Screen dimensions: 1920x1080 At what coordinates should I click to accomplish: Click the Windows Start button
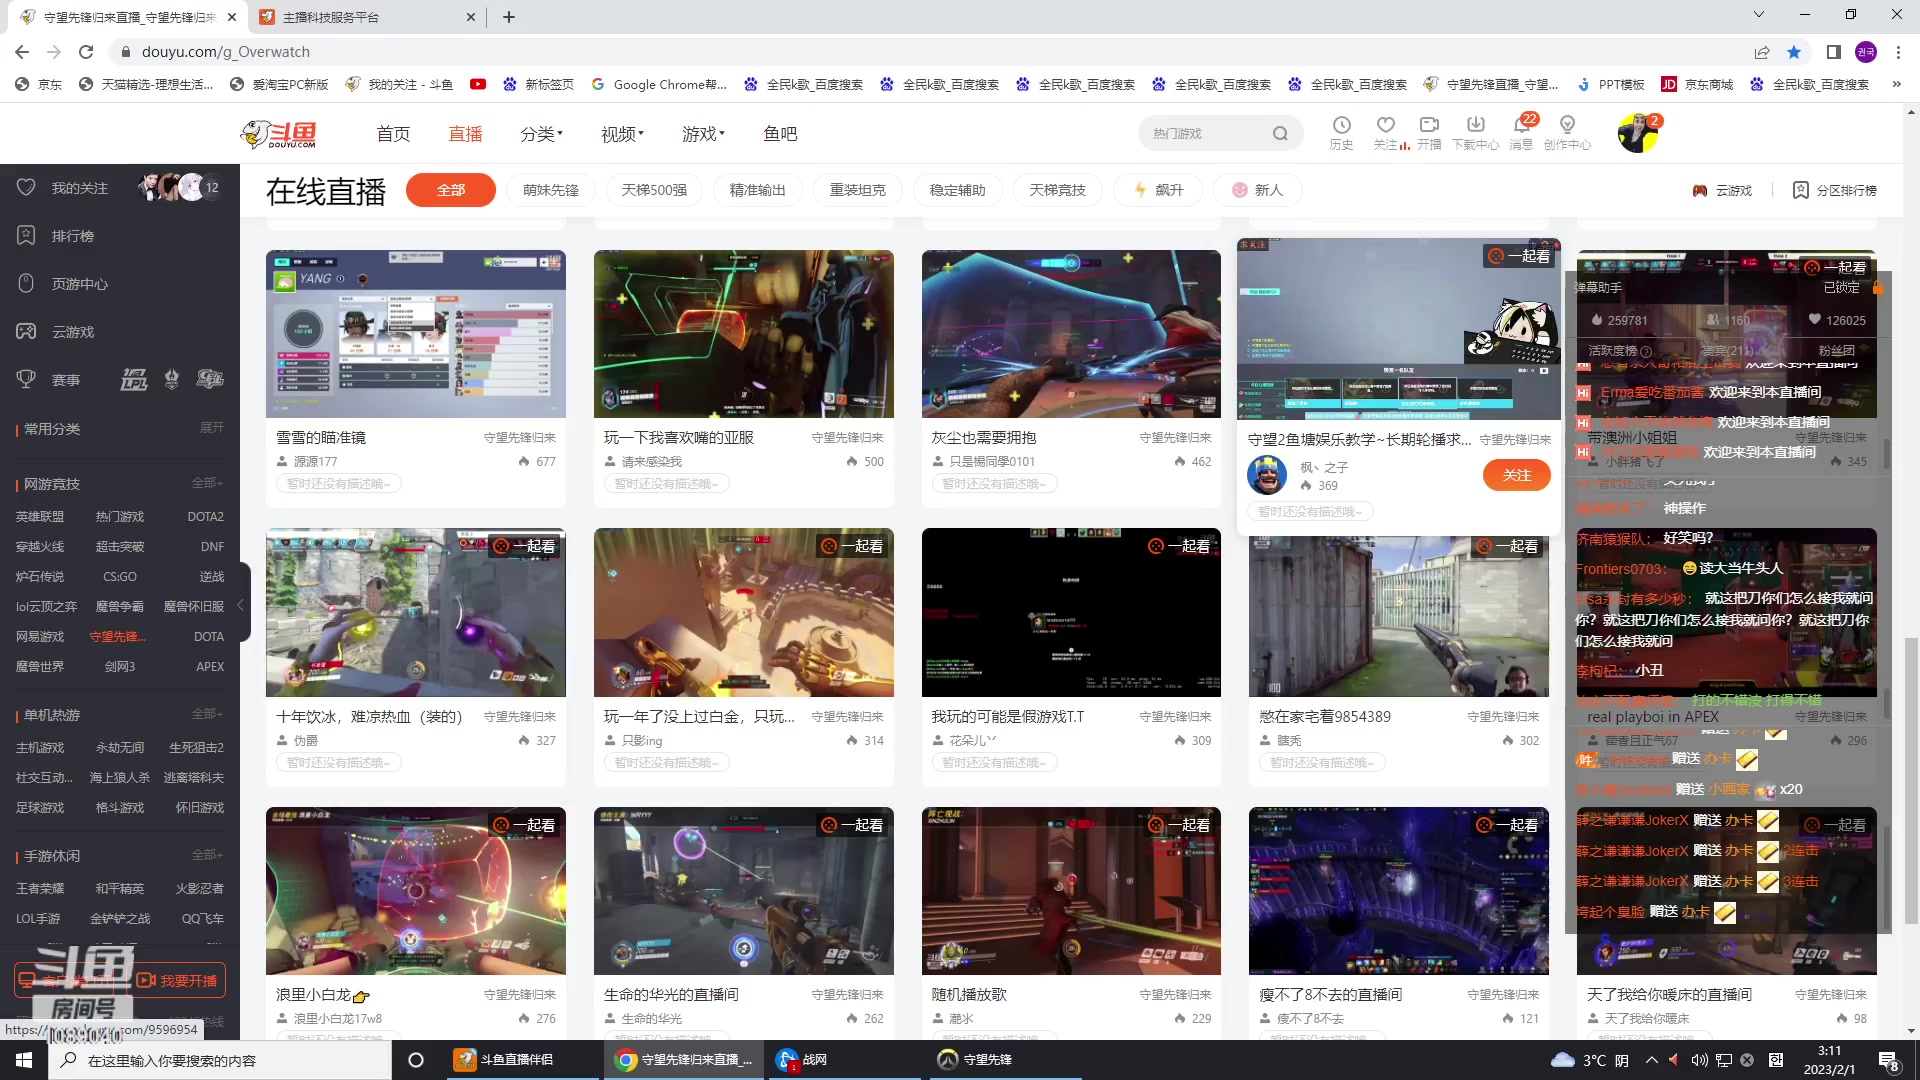tap(24, 1060)
